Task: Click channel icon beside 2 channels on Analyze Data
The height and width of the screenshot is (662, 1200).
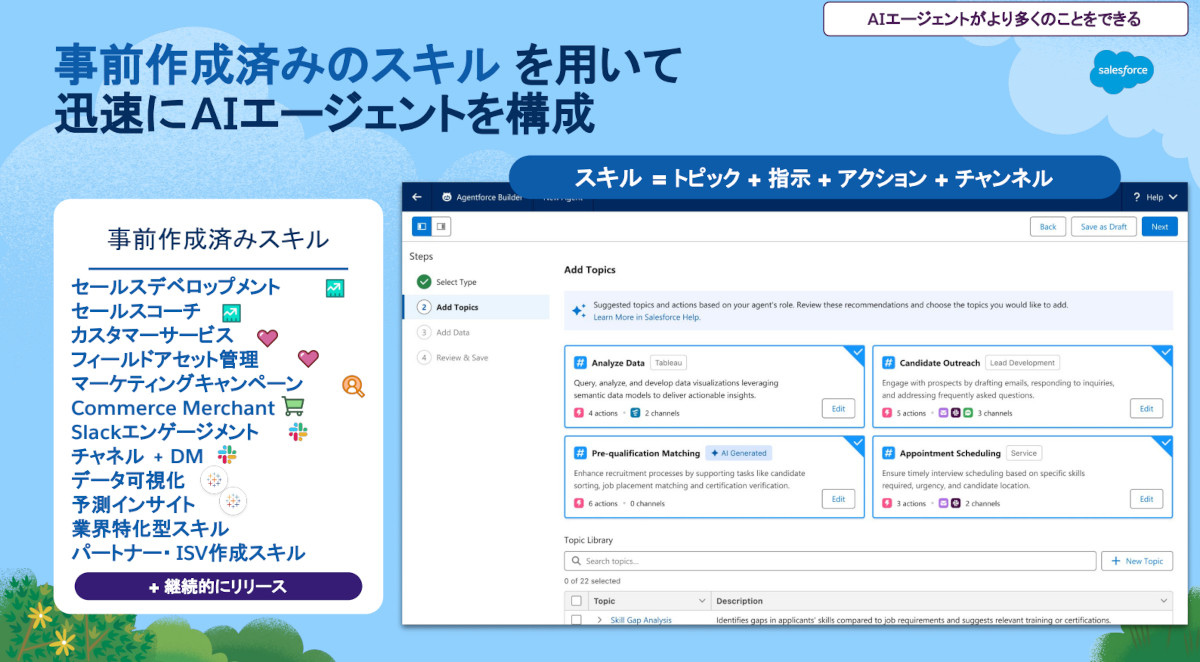Action: point(635,412)
